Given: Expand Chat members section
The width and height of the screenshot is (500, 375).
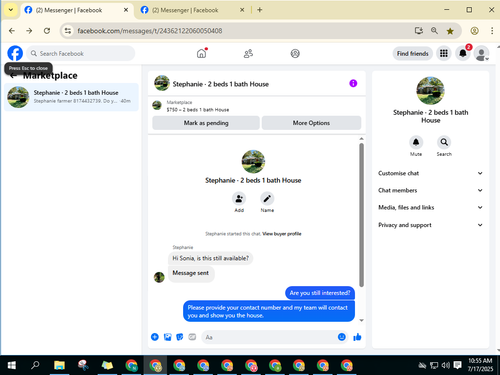Looking at the screenshot, I should tap(430, 190).
